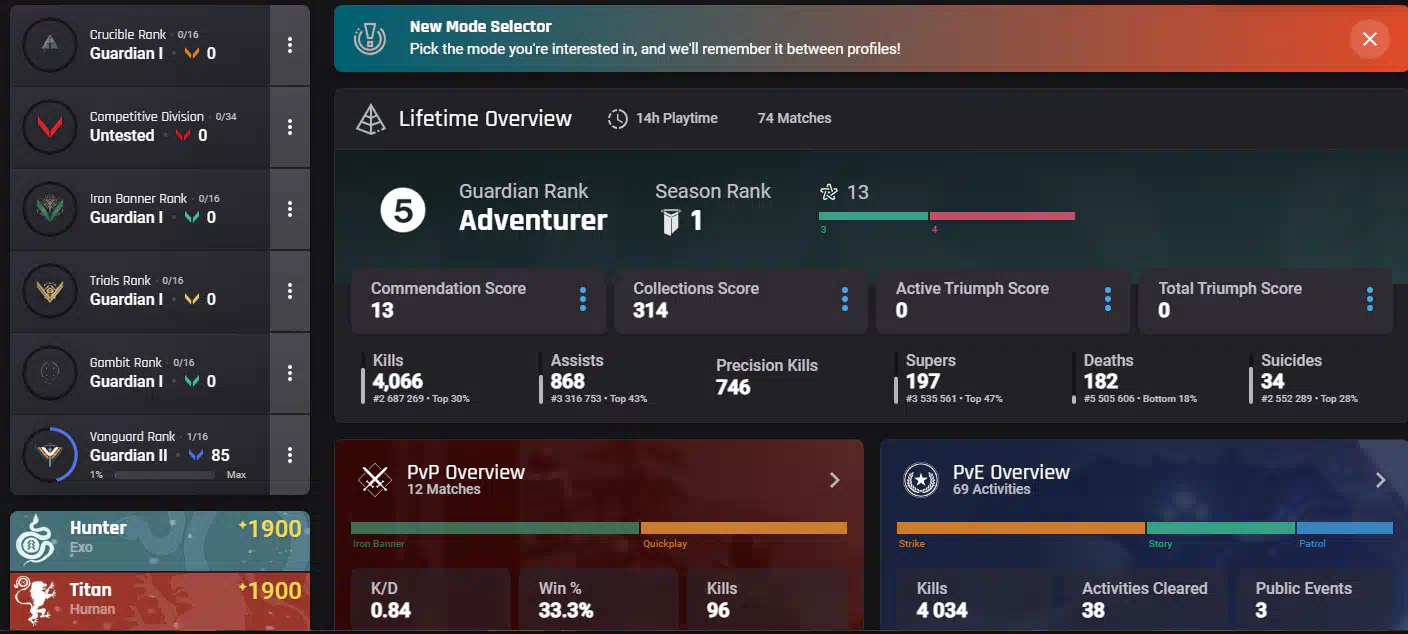Click the Quickplay orange bar segment
1408x634 pixels.
click(x=744, y=528)
